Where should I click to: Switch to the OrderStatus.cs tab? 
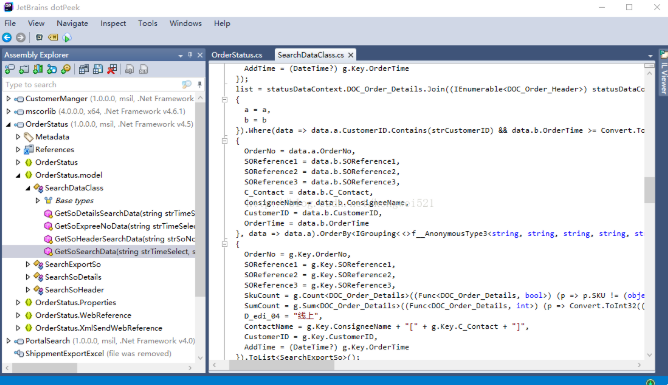click(237, 55)
